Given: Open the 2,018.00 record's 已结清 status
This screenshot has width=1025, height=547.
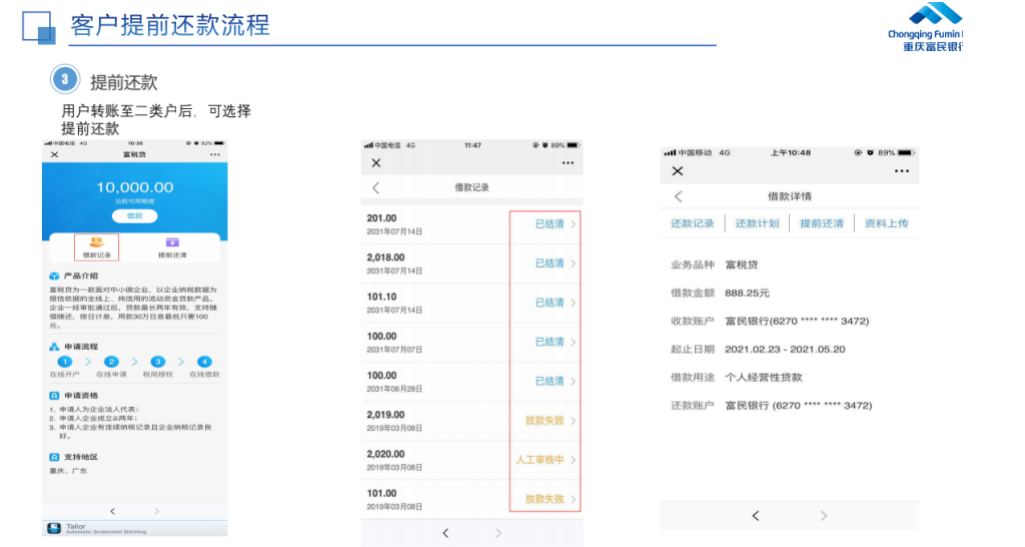Looking at the screenshot, I should click(549, 263).
